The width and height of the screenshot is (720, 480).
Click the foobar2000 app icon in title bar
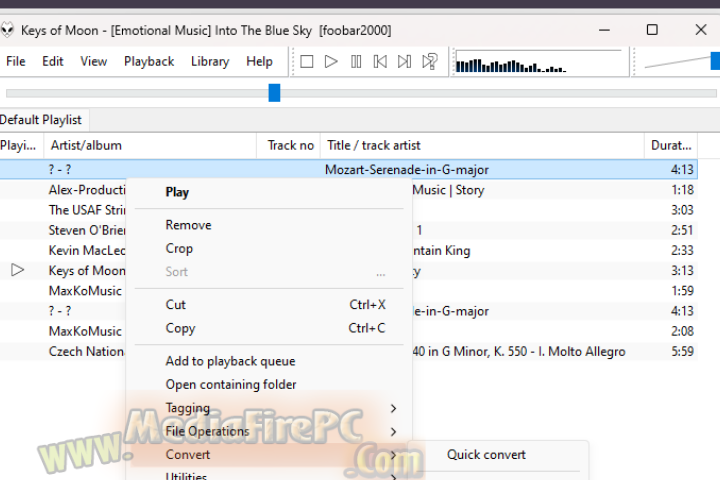click(7, 30)
